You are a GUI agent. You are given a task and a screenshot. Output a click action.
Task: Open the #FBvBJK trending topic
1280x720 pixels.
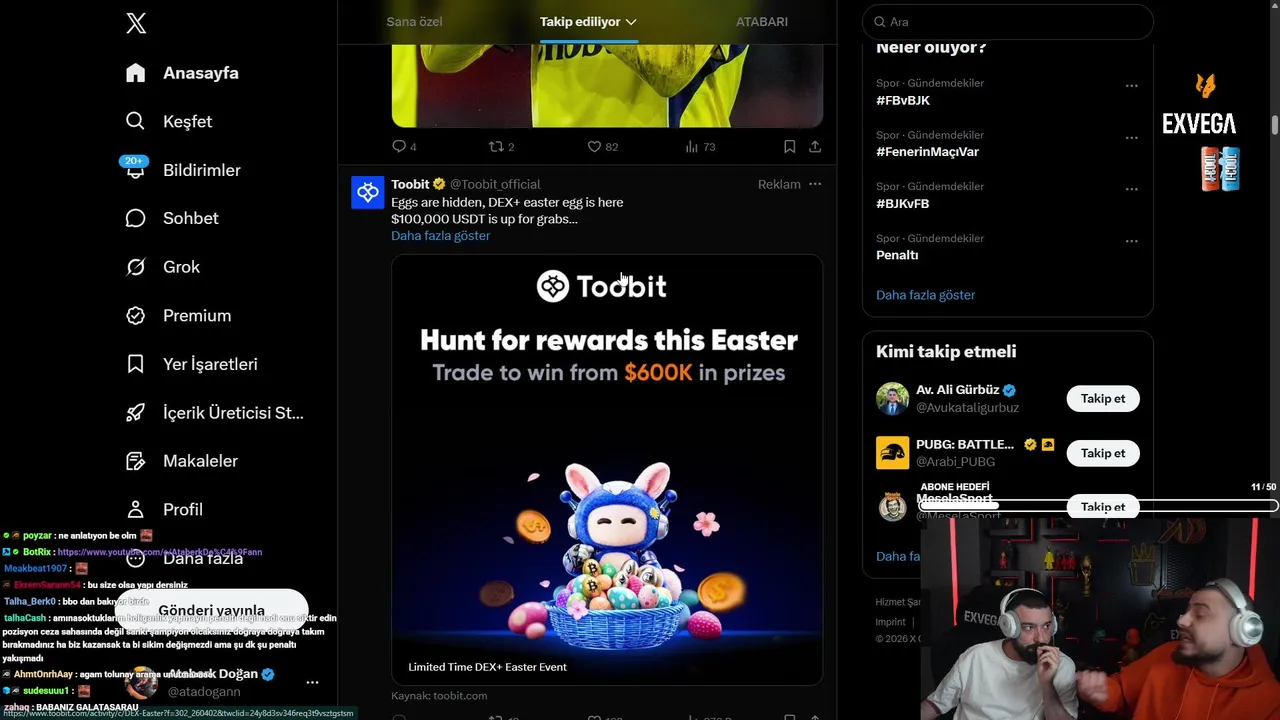point(903,100)
